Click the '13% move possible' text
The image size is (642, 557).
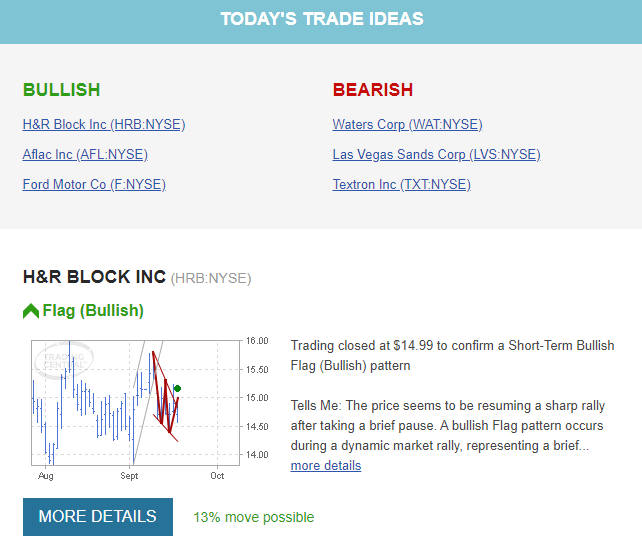pos(253,517)
